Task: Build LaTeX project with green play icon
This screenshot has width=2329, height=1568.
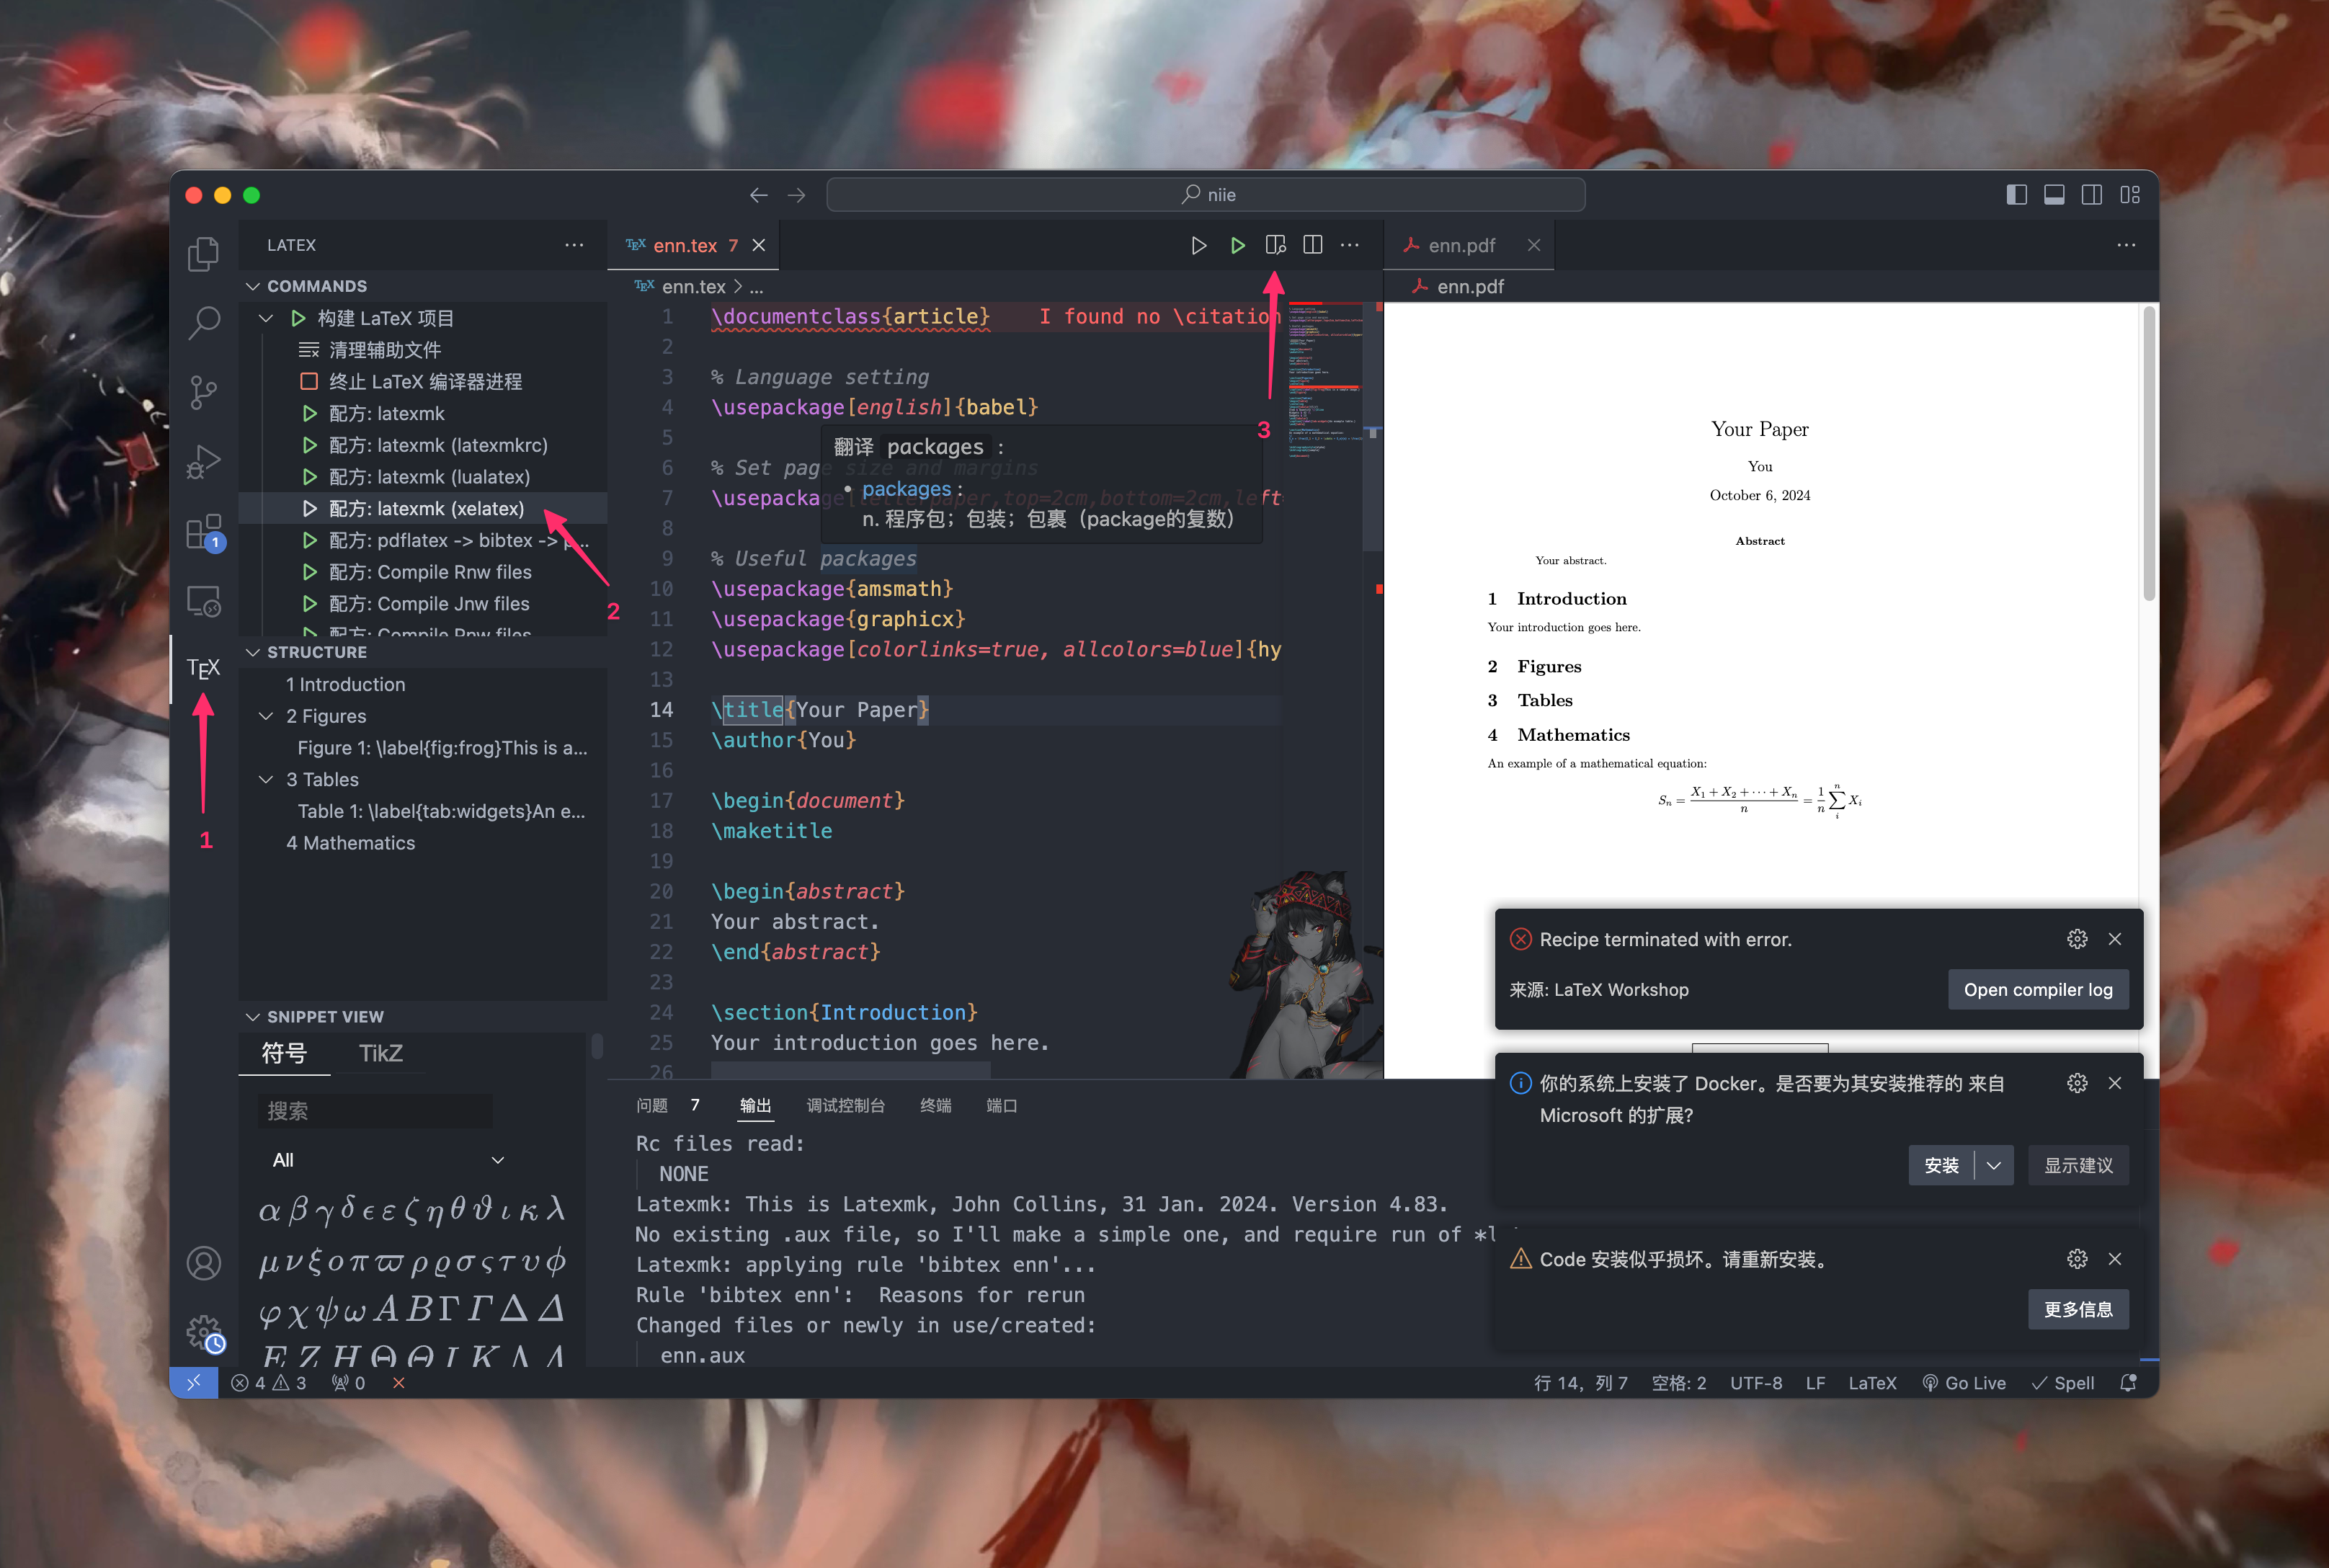Action: 1237,245
